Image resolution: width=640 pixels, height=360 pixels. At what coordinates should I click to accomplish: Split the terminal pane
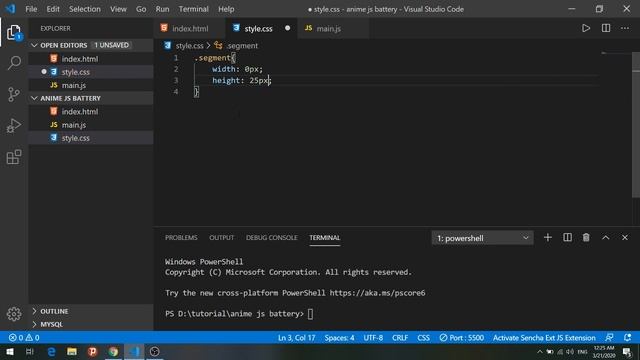tap(567, 238)
